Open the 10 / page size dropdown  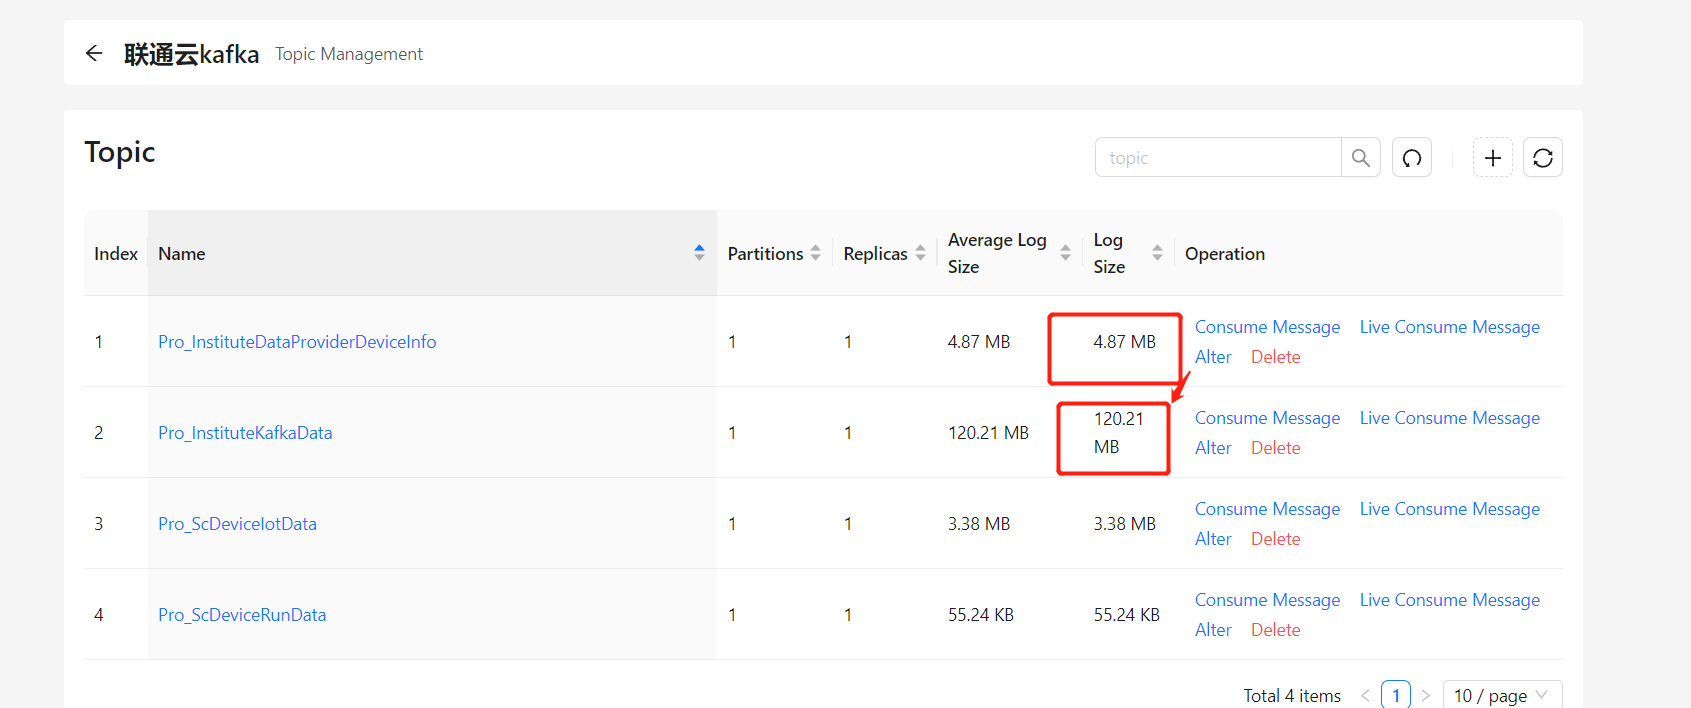1502,695
